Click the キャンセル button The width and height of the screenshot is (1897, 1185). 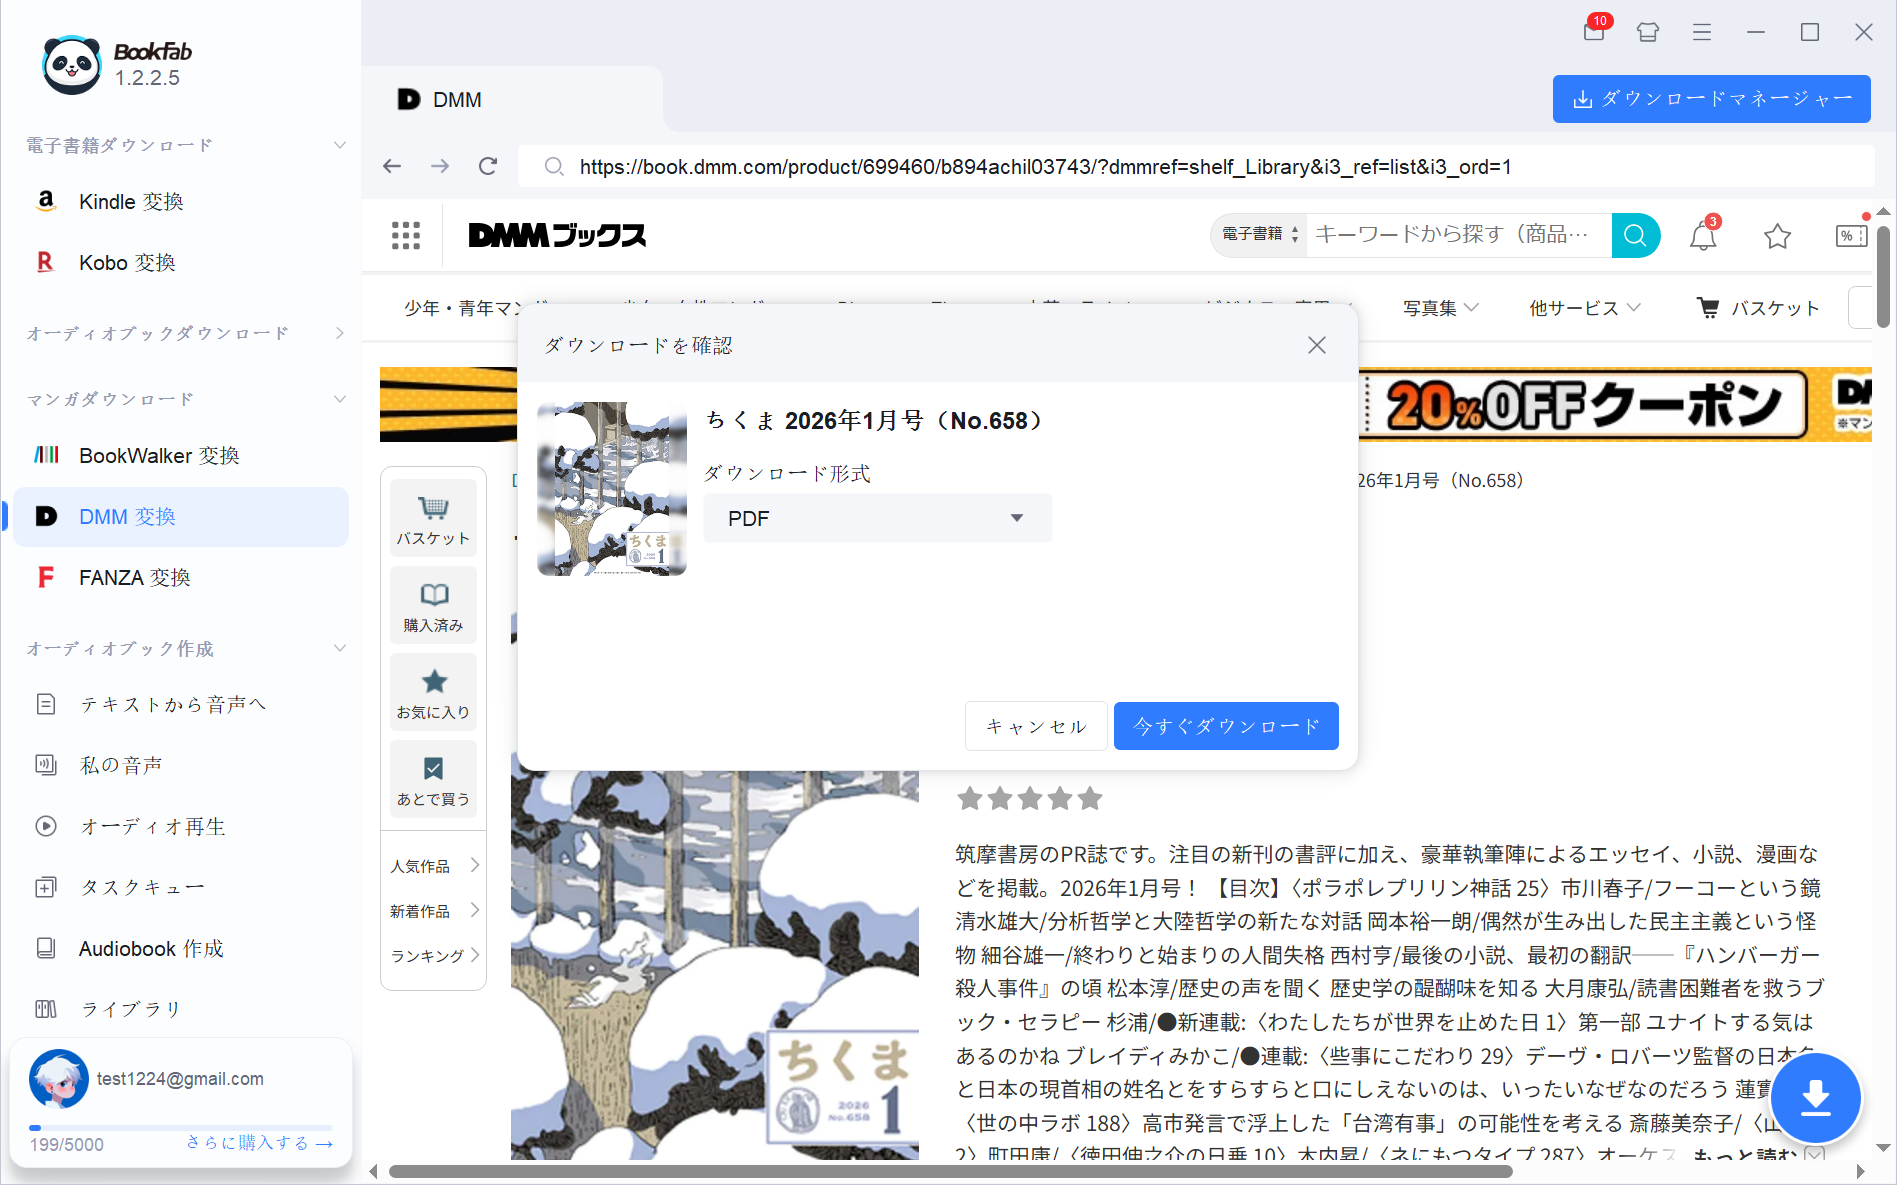coord(1036,726)
